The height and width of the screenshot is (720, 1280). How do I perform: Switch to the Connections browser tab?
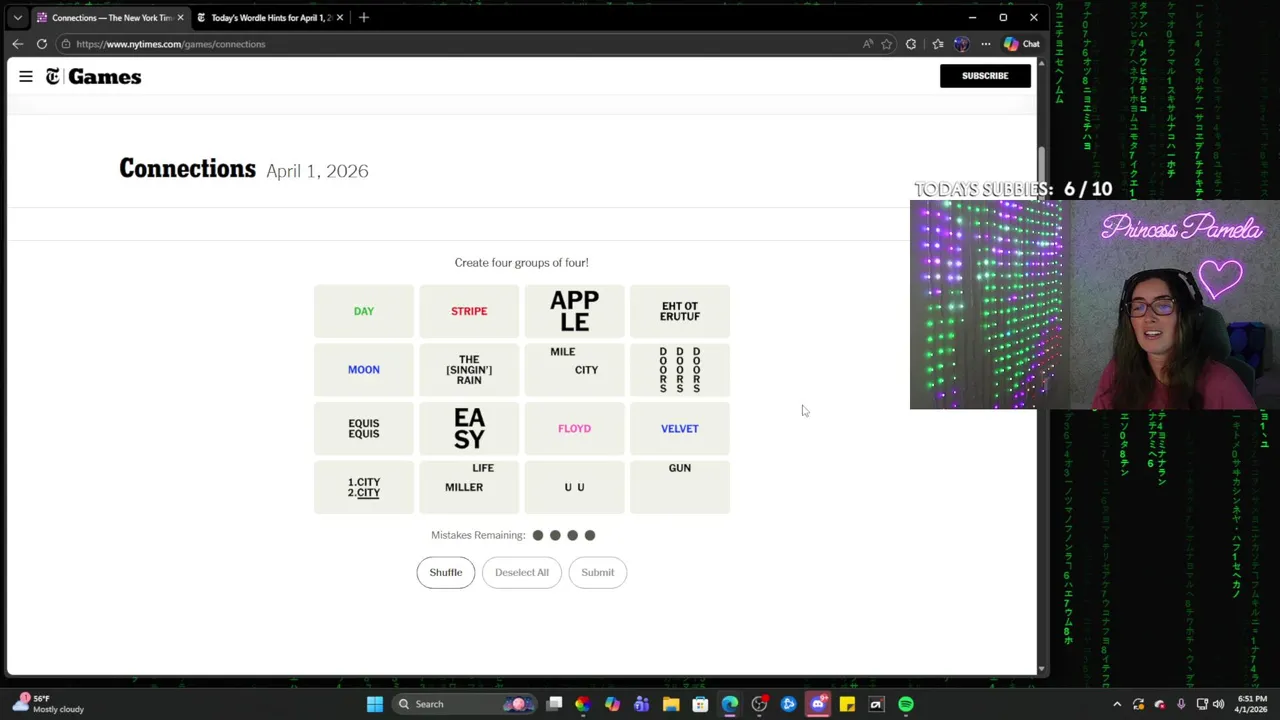110,17
